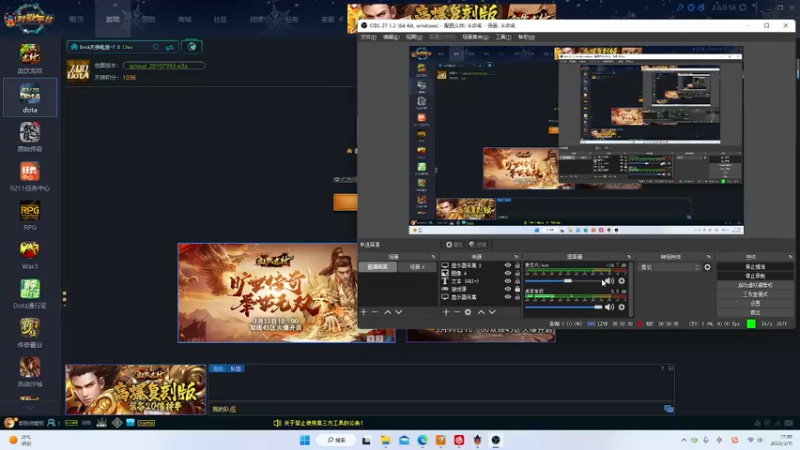Click 启动虚拟摄像机 button in OBS

pos(755,285)
